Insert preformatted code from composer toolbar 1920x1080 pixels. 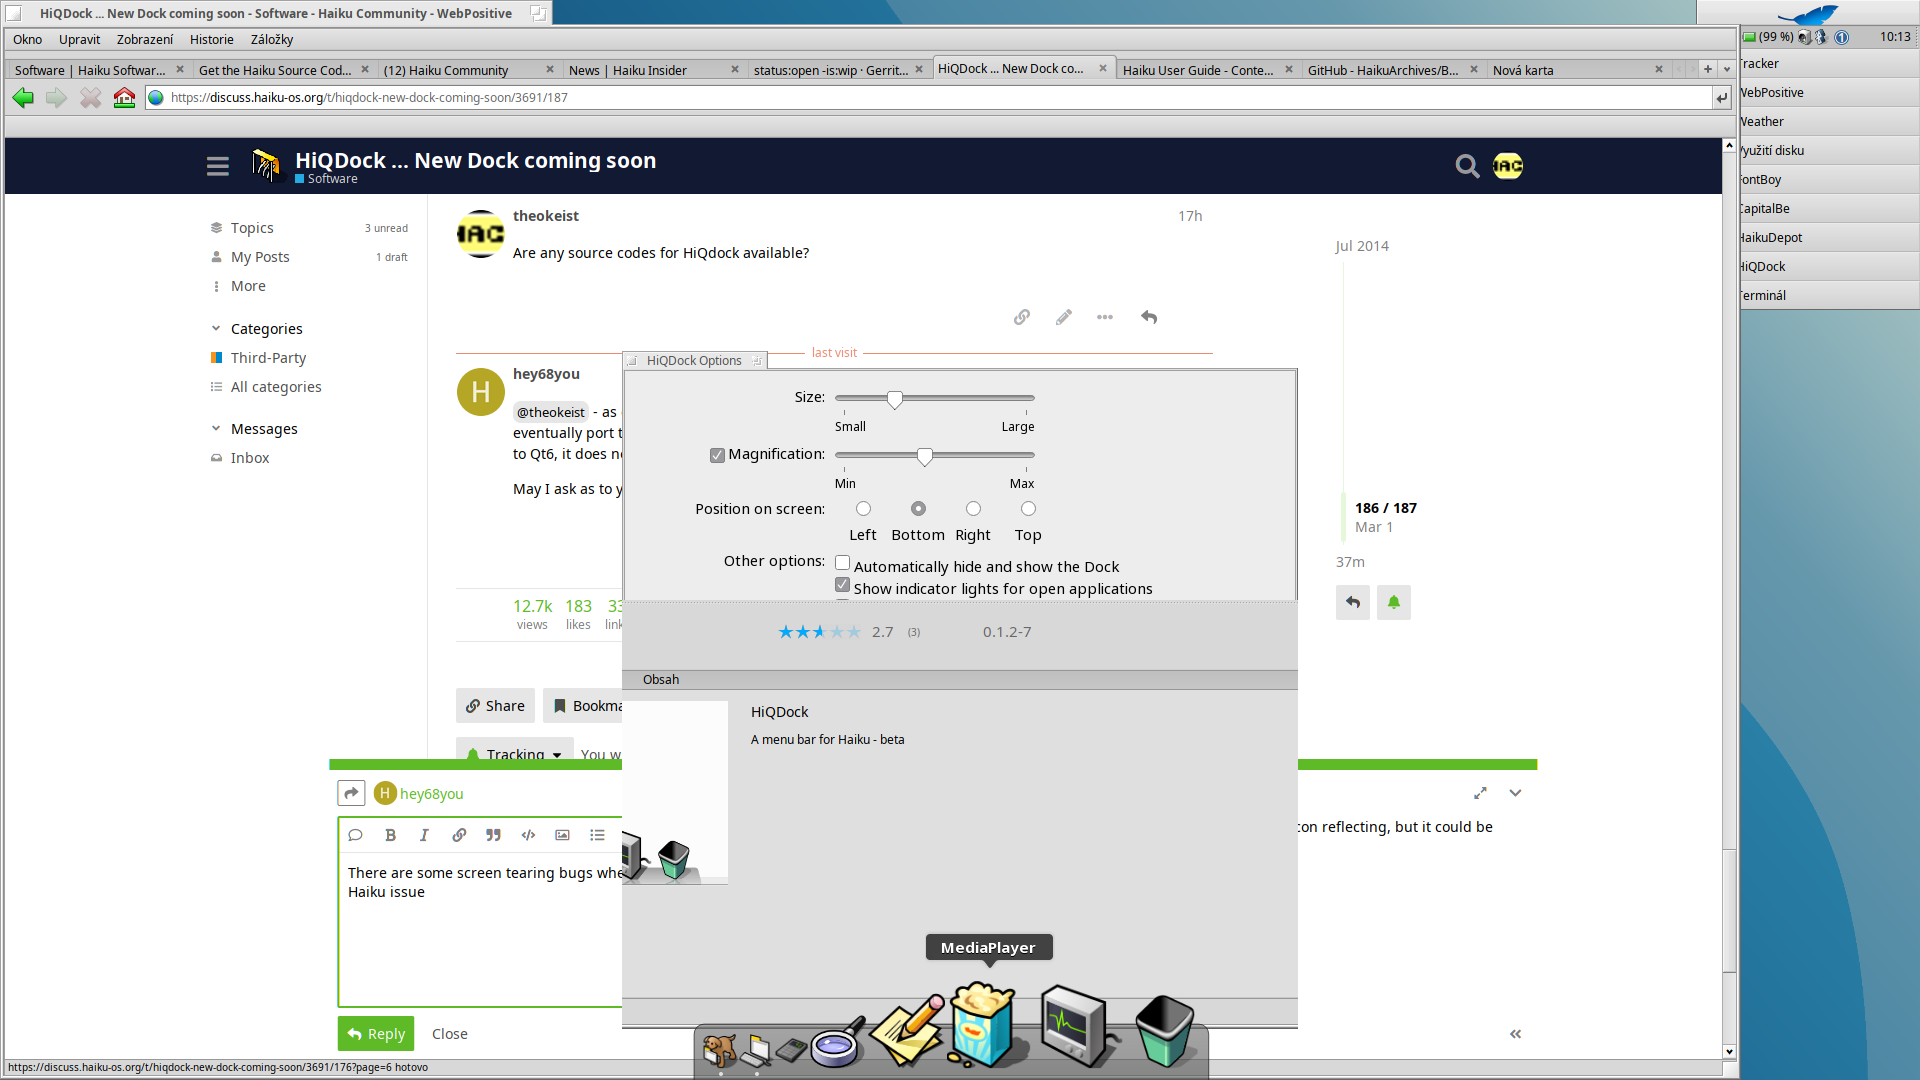(528, 835)
